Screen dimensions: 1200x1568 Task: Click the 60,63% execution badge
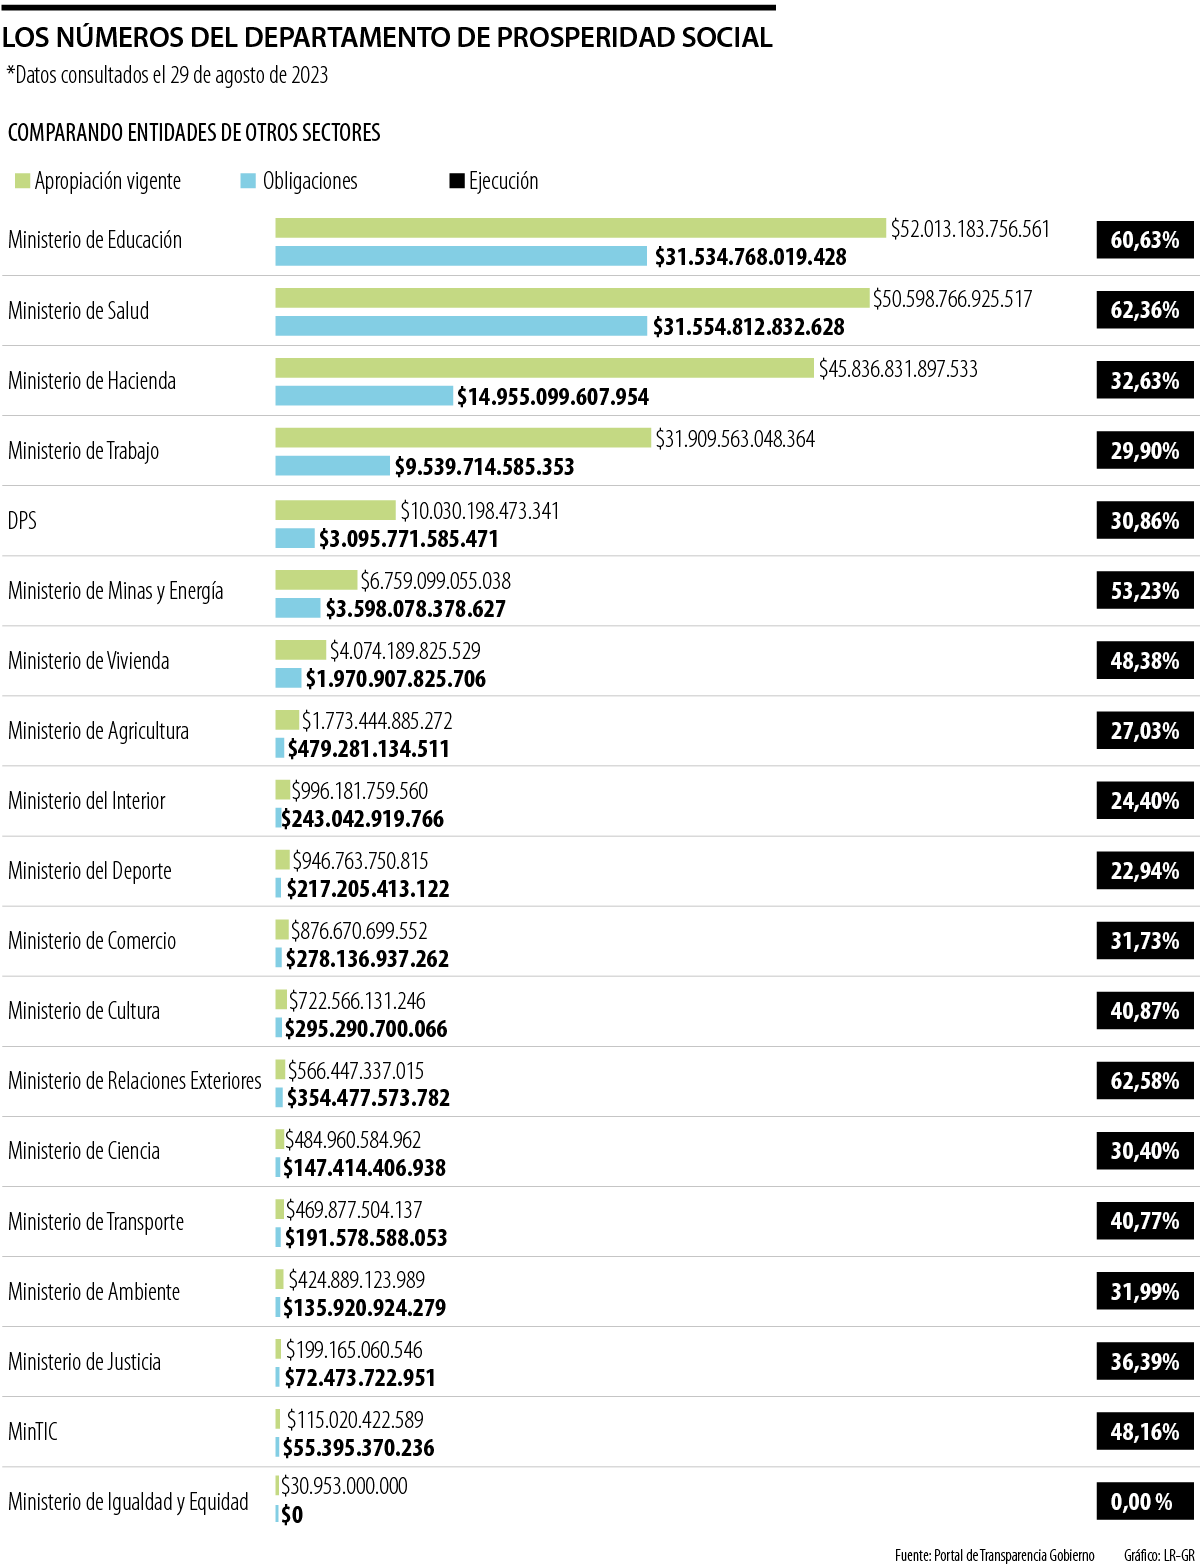pos(1144,240)
